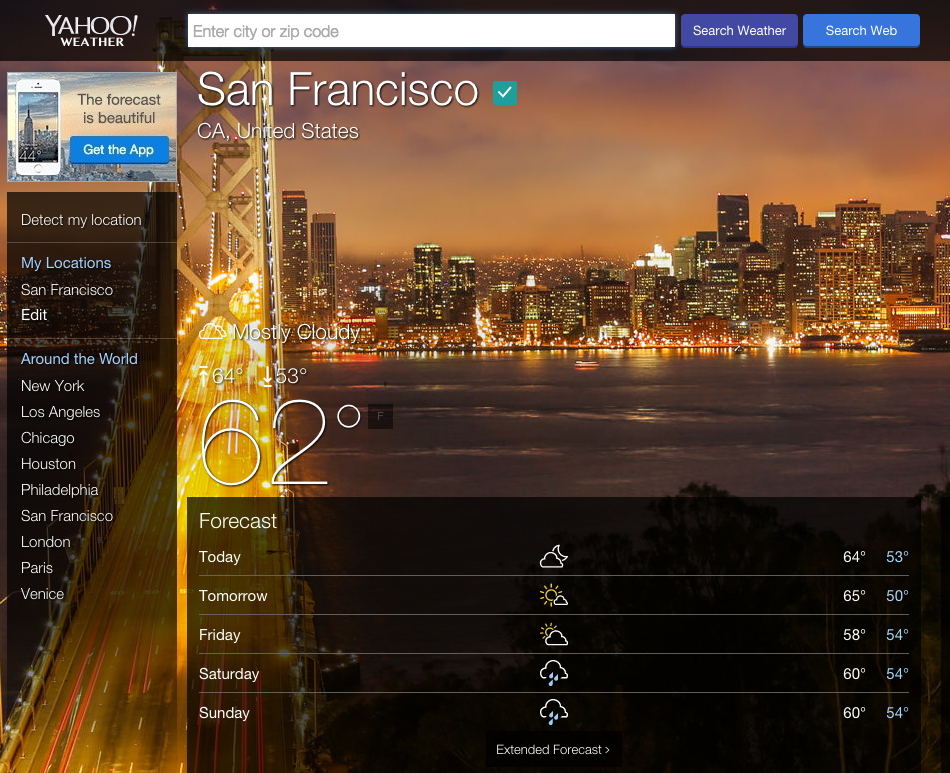
Task: Click Tomorrow's sun behind cloud icon
Action: (x=553, y=595)
